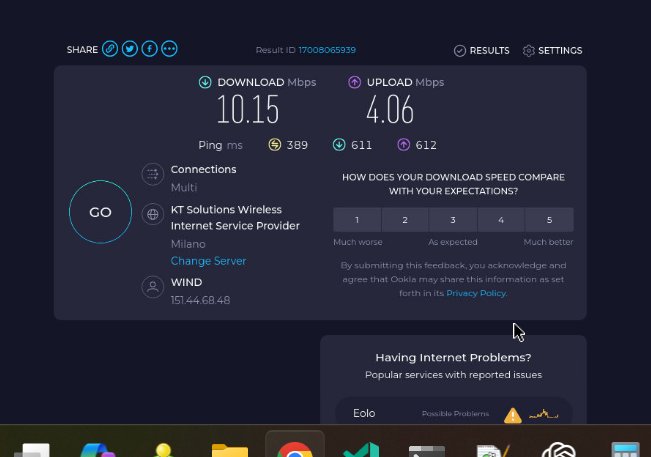Click Change Server link

pyautogui.click(x=208, y=261)
